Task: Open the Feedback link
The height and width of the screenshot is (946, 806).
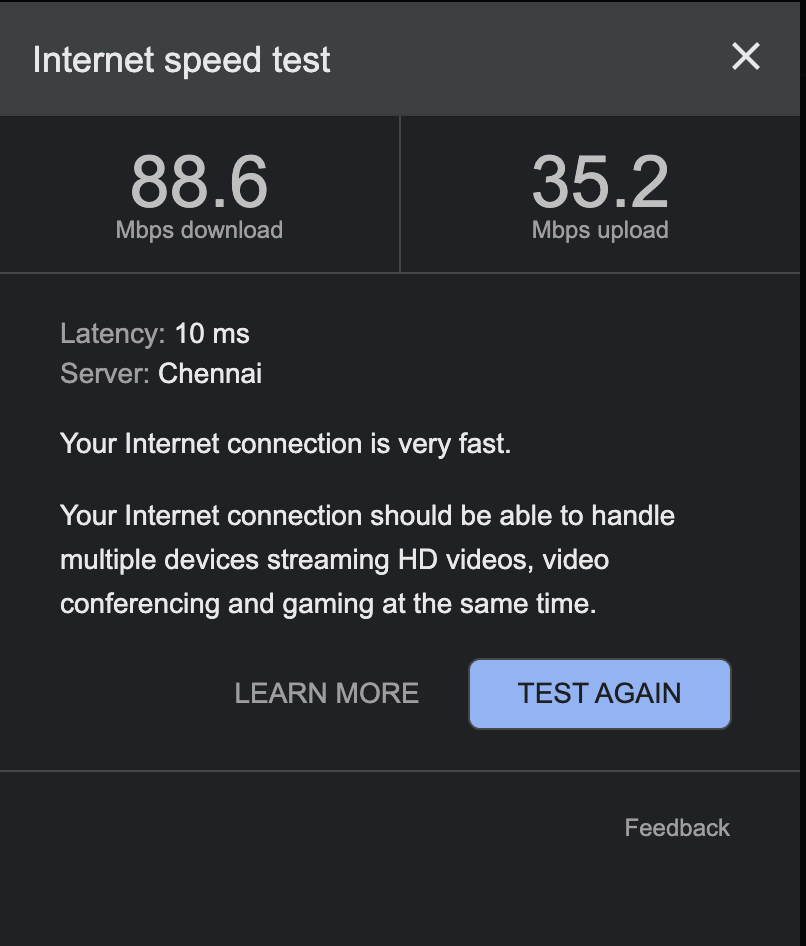Action: (x=677, y=828)
